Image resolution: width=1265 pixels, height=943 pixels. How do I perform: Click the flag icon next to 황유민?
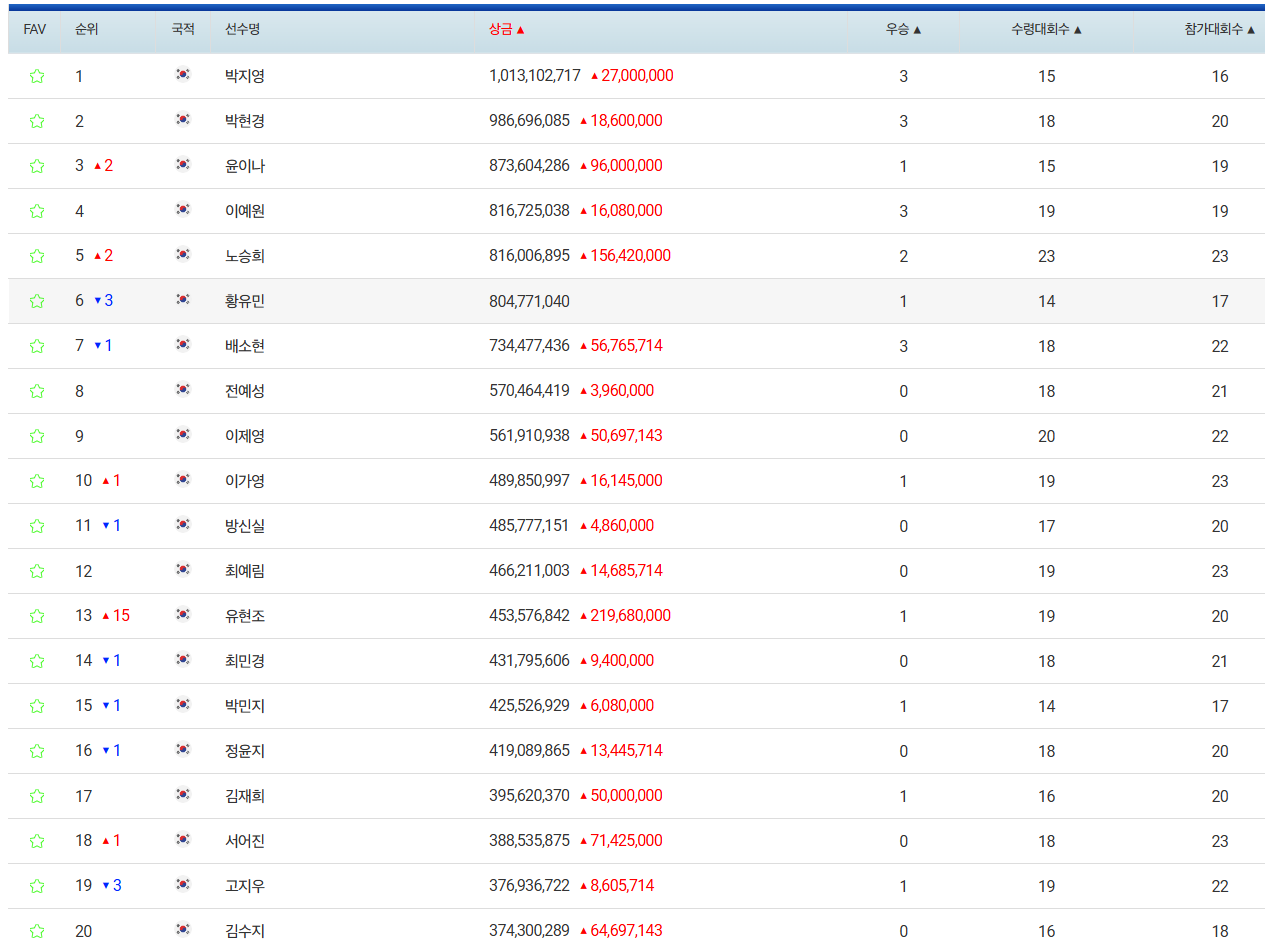point(182,299)
